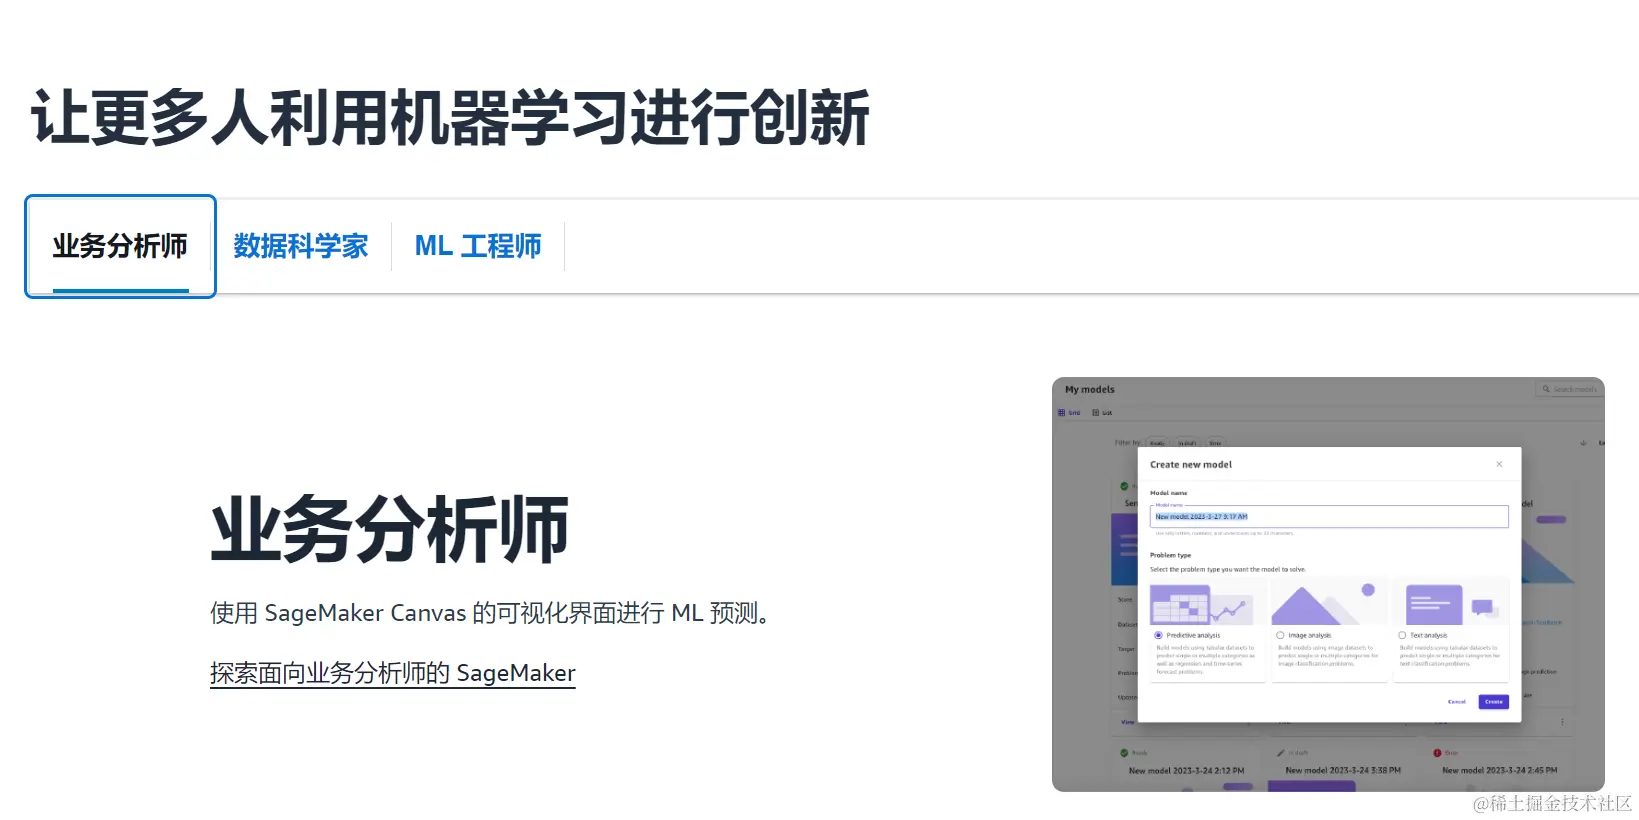Switch My models to List view icon
Viewport: 1639px width, 820px height.
coord(1096,412)
